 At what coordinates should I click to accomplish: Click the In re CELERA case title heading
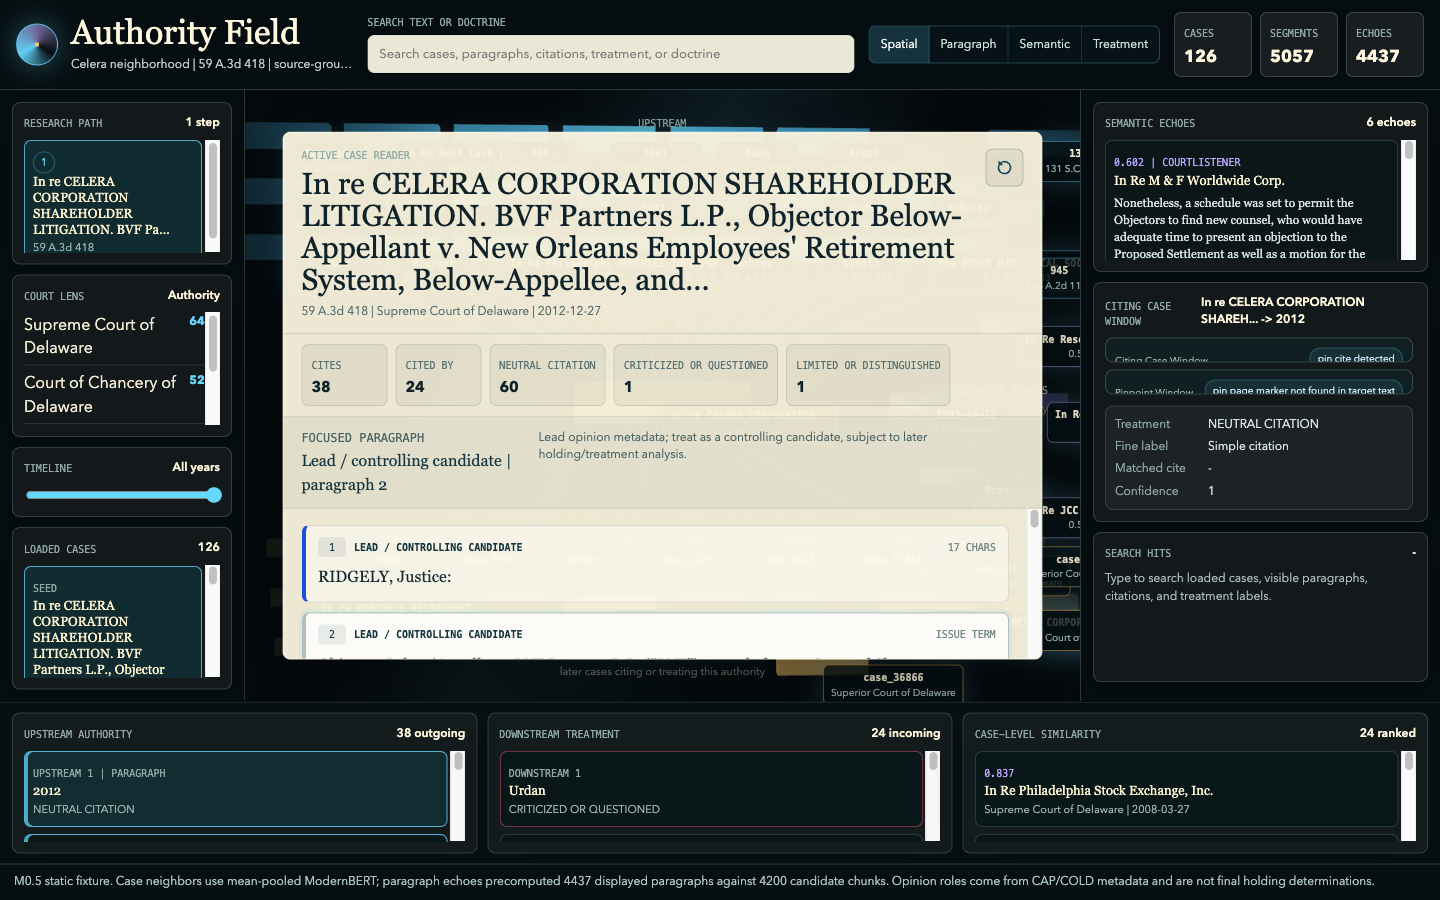point(630,232)
